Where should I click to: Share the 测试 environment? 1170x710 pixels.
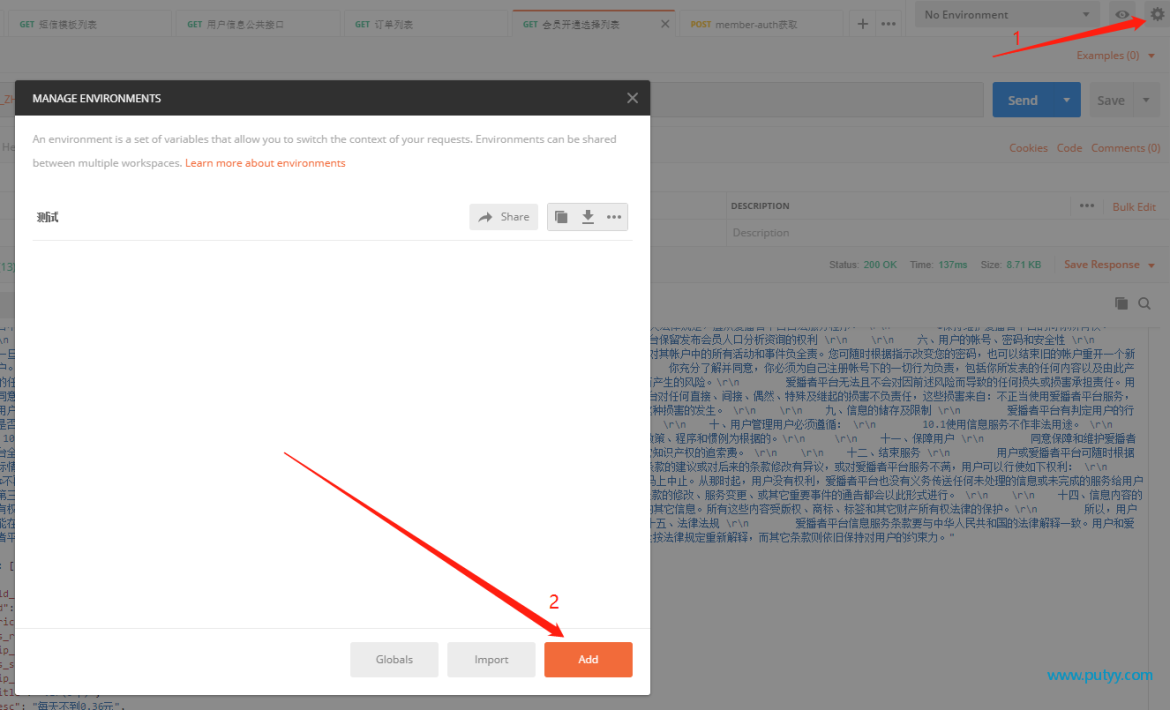[x=504, y=217]
